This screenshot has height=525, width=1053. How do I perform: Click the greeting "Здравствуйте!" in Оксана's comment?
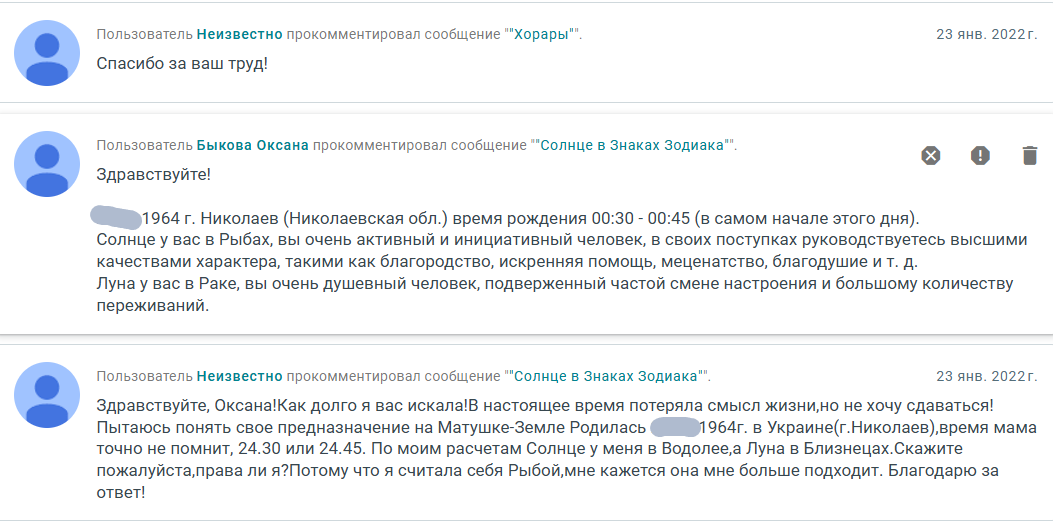153,175
